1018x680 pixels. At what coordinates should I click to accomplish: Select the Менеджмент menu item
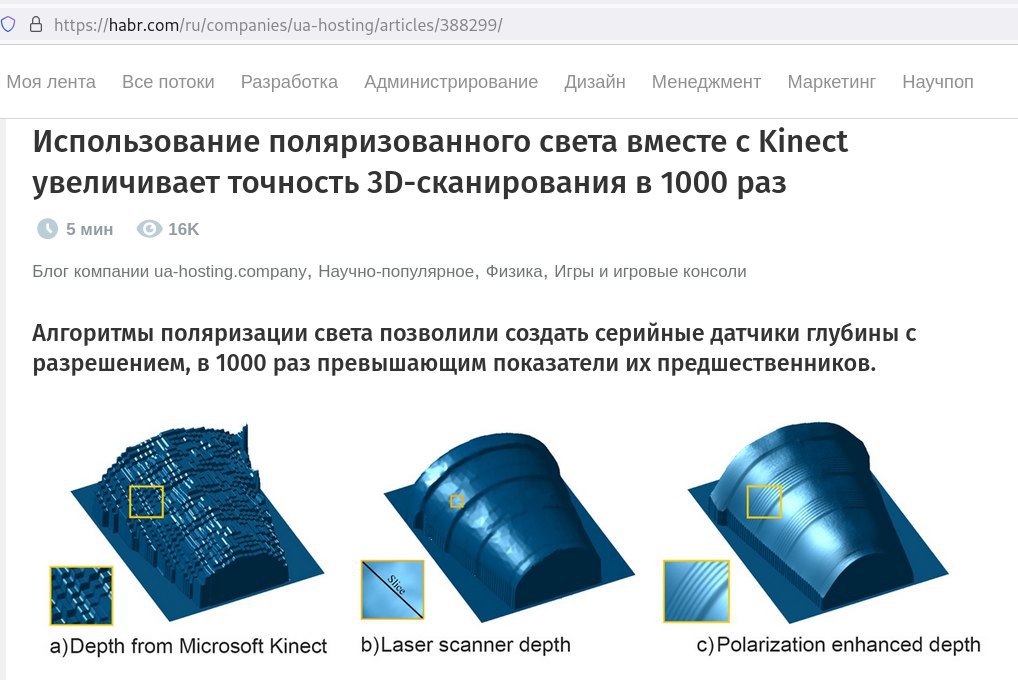(x=706, y=82)
